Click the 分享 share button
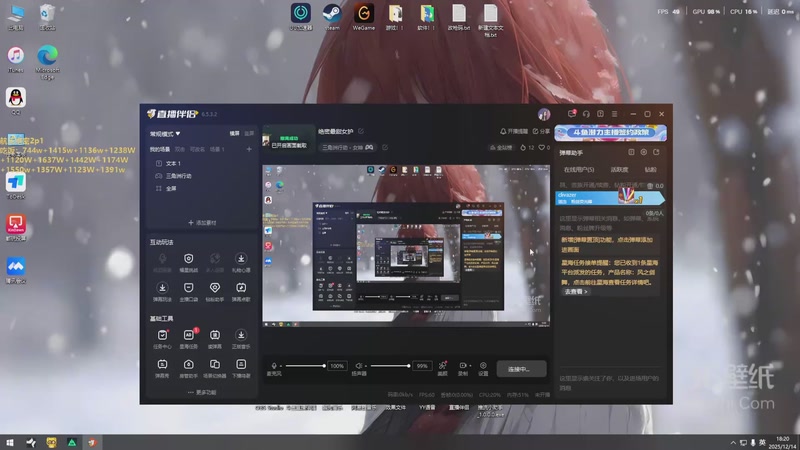 [x=541, y=131]
